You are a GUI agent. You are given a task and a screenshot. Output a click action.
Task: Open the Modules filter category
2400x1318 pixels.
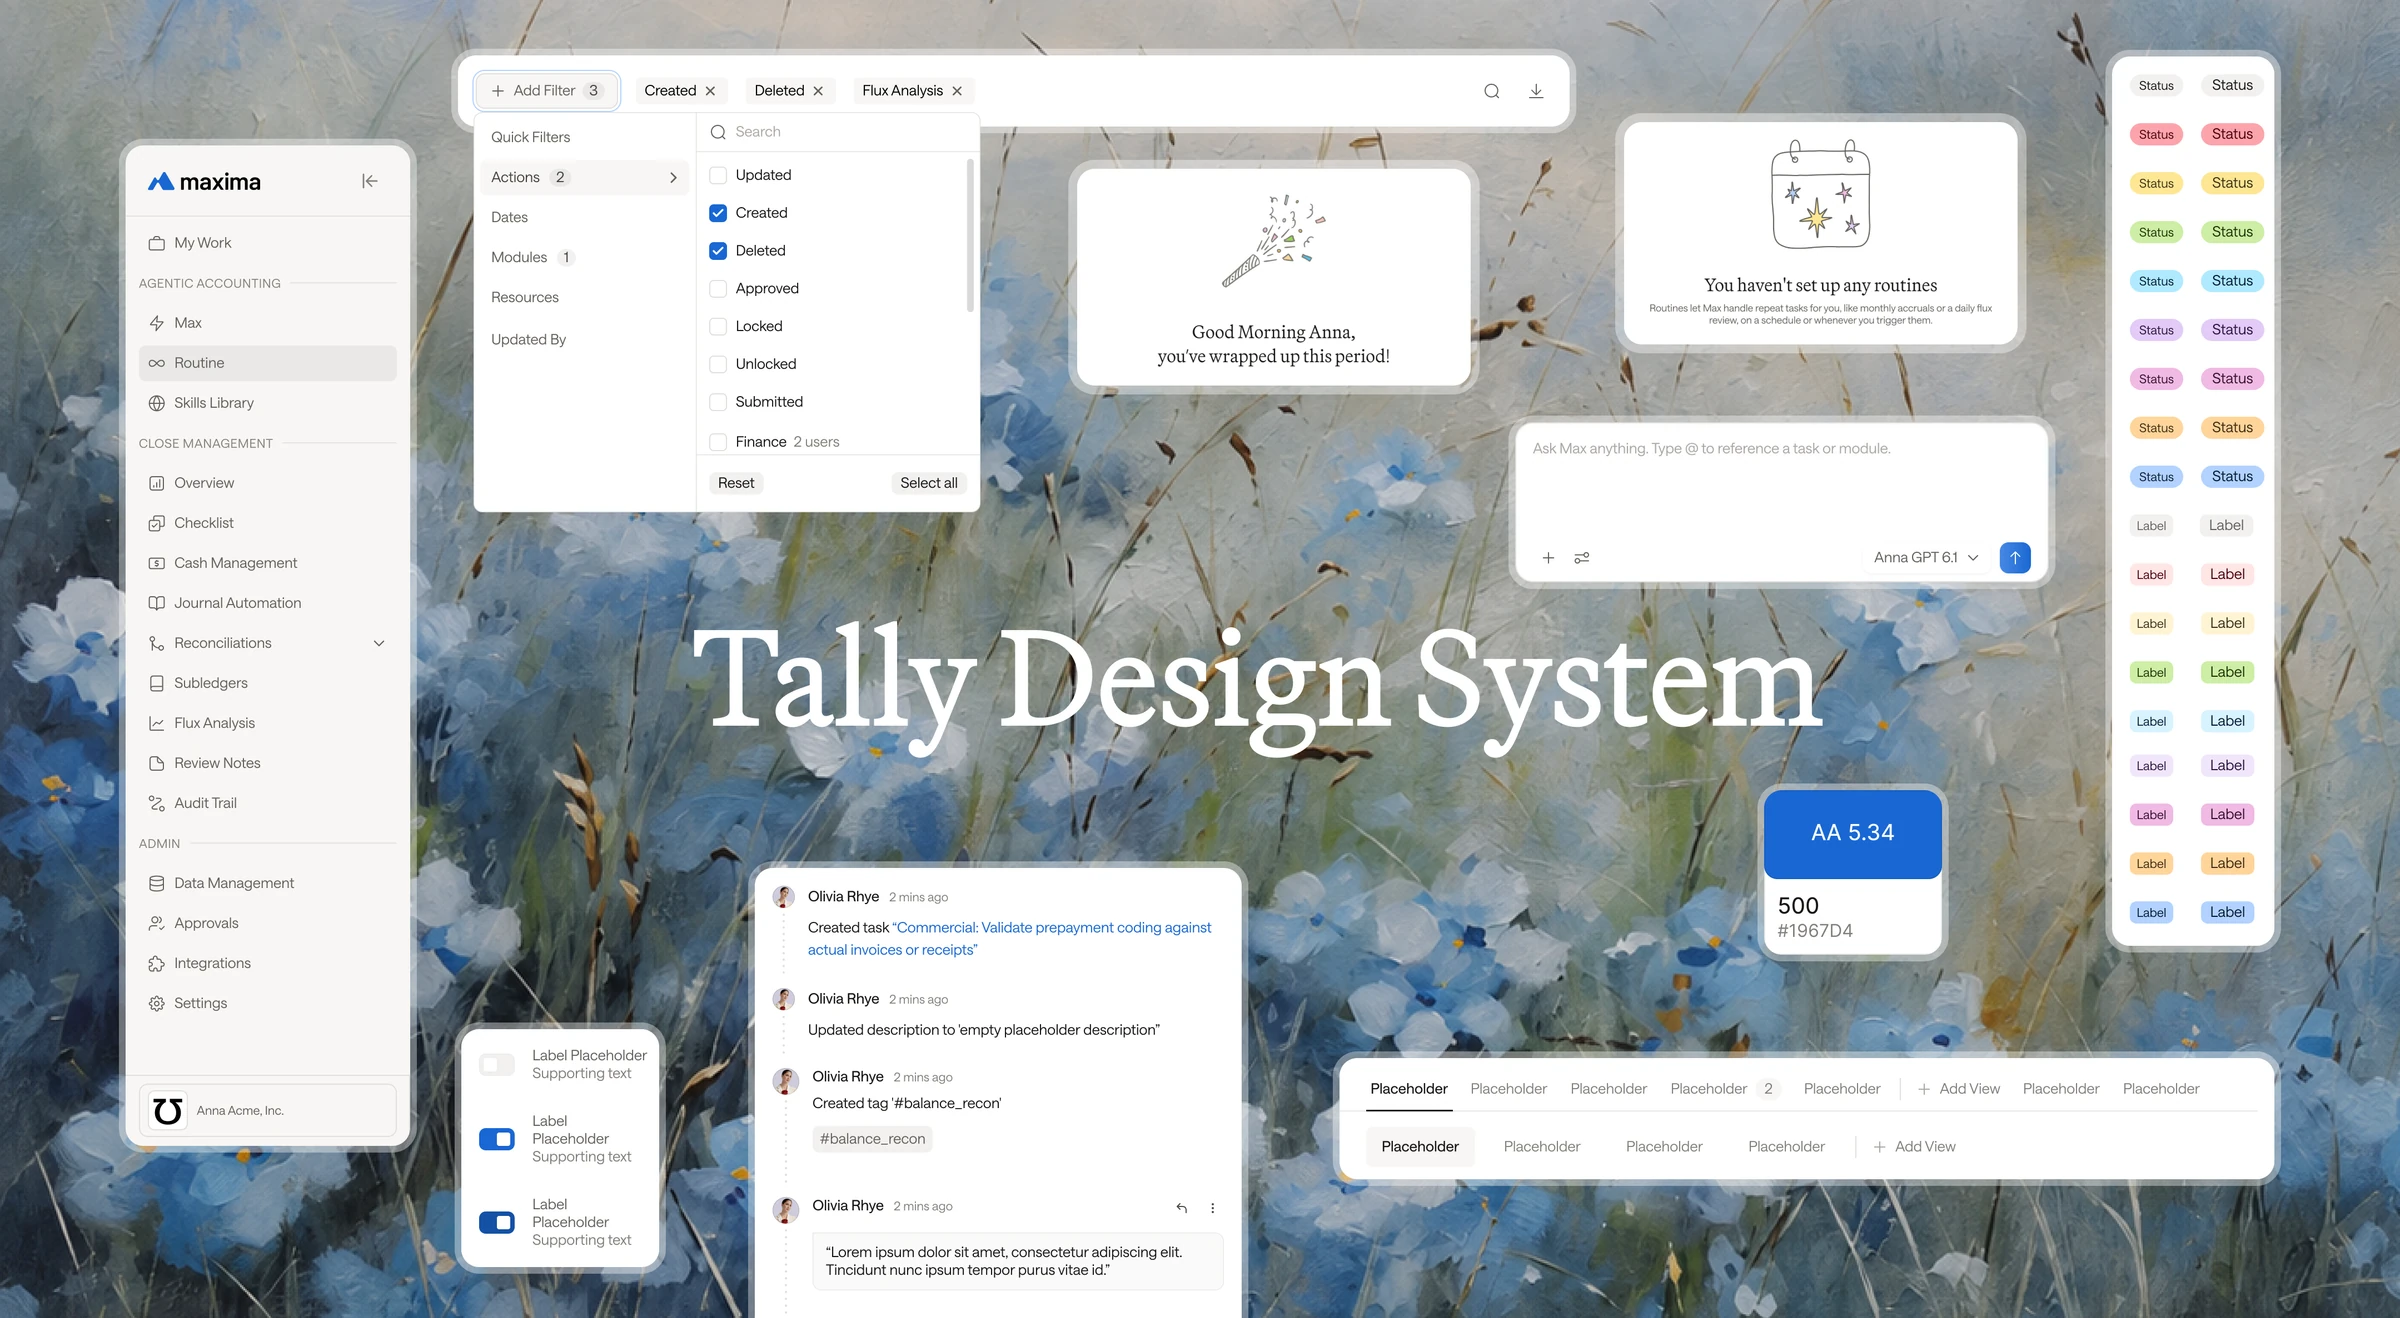click(585, 257)
